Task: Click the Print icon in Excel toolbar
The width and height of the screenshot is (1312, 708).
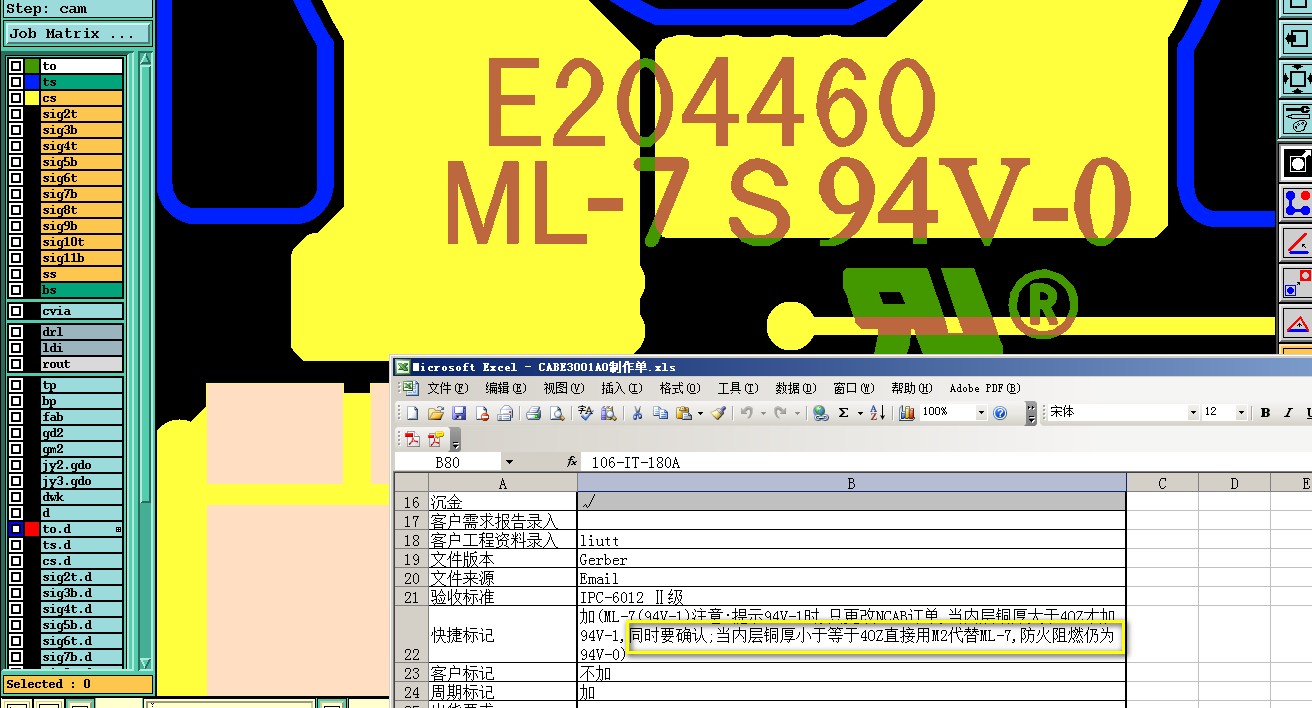Action: click(x=534, y=413)
